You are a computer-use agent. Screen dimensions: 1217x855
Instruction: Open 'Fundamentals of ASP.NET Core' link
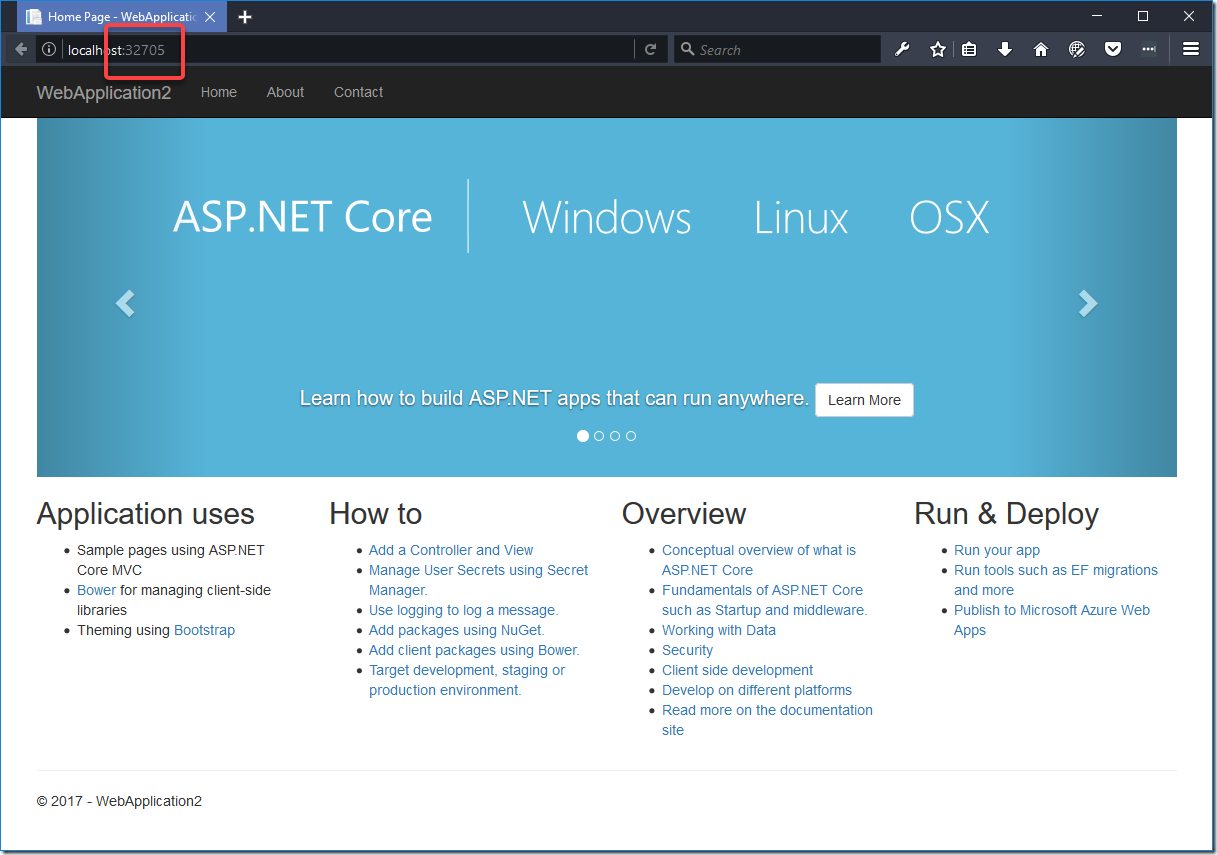764,600
